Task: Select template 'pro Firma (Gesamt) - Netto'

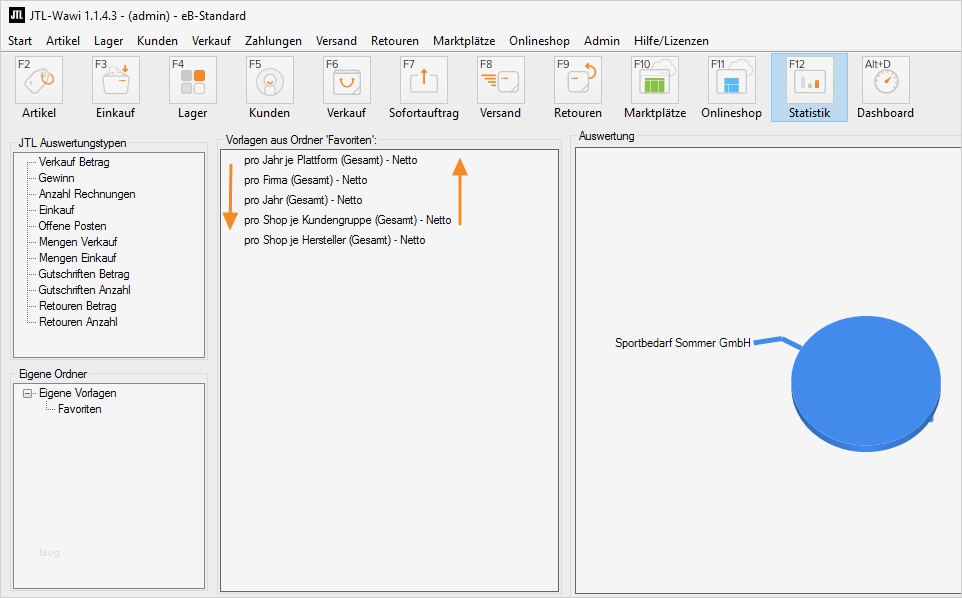Action: click(x=306, y=180)
